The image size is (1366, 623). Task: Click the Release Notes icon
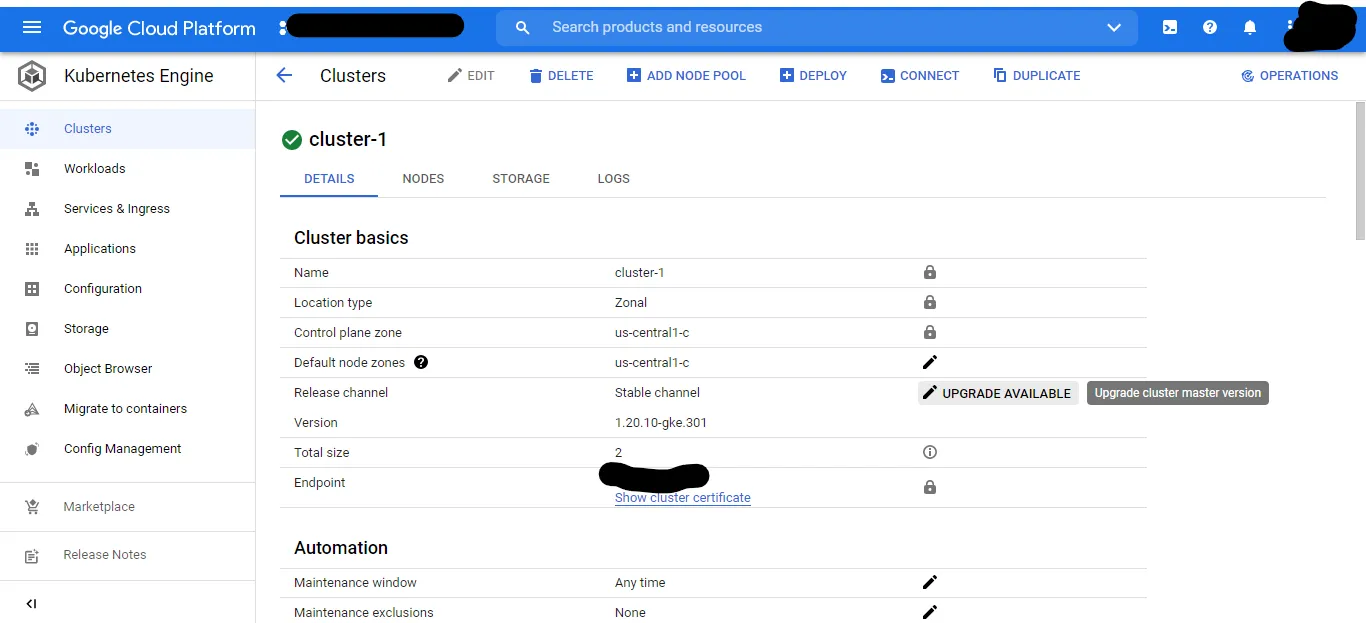(x=32, y=555)
